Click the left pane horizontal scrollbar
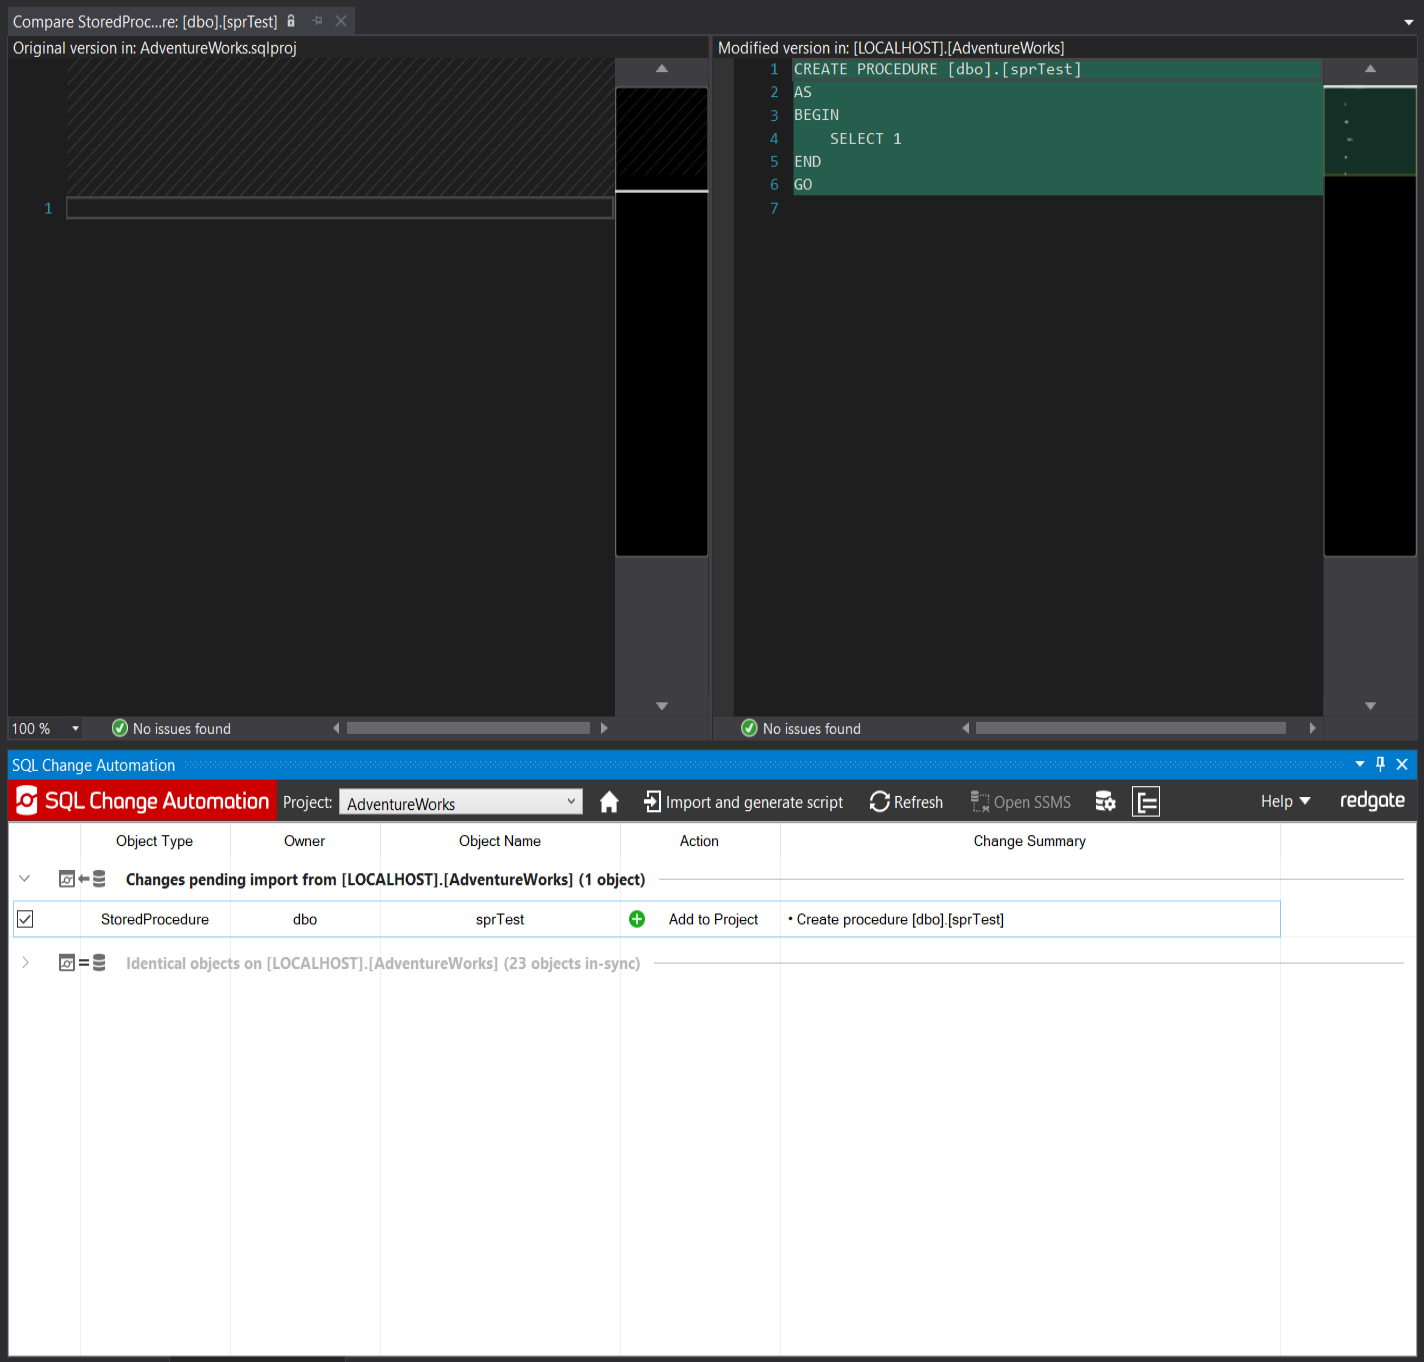The width and height of the screenshot is (1424, 1362). point(468,729)
